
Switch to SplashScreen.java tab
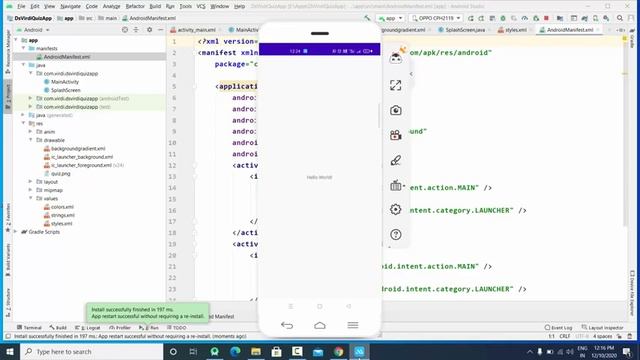(x=464, y=30)
